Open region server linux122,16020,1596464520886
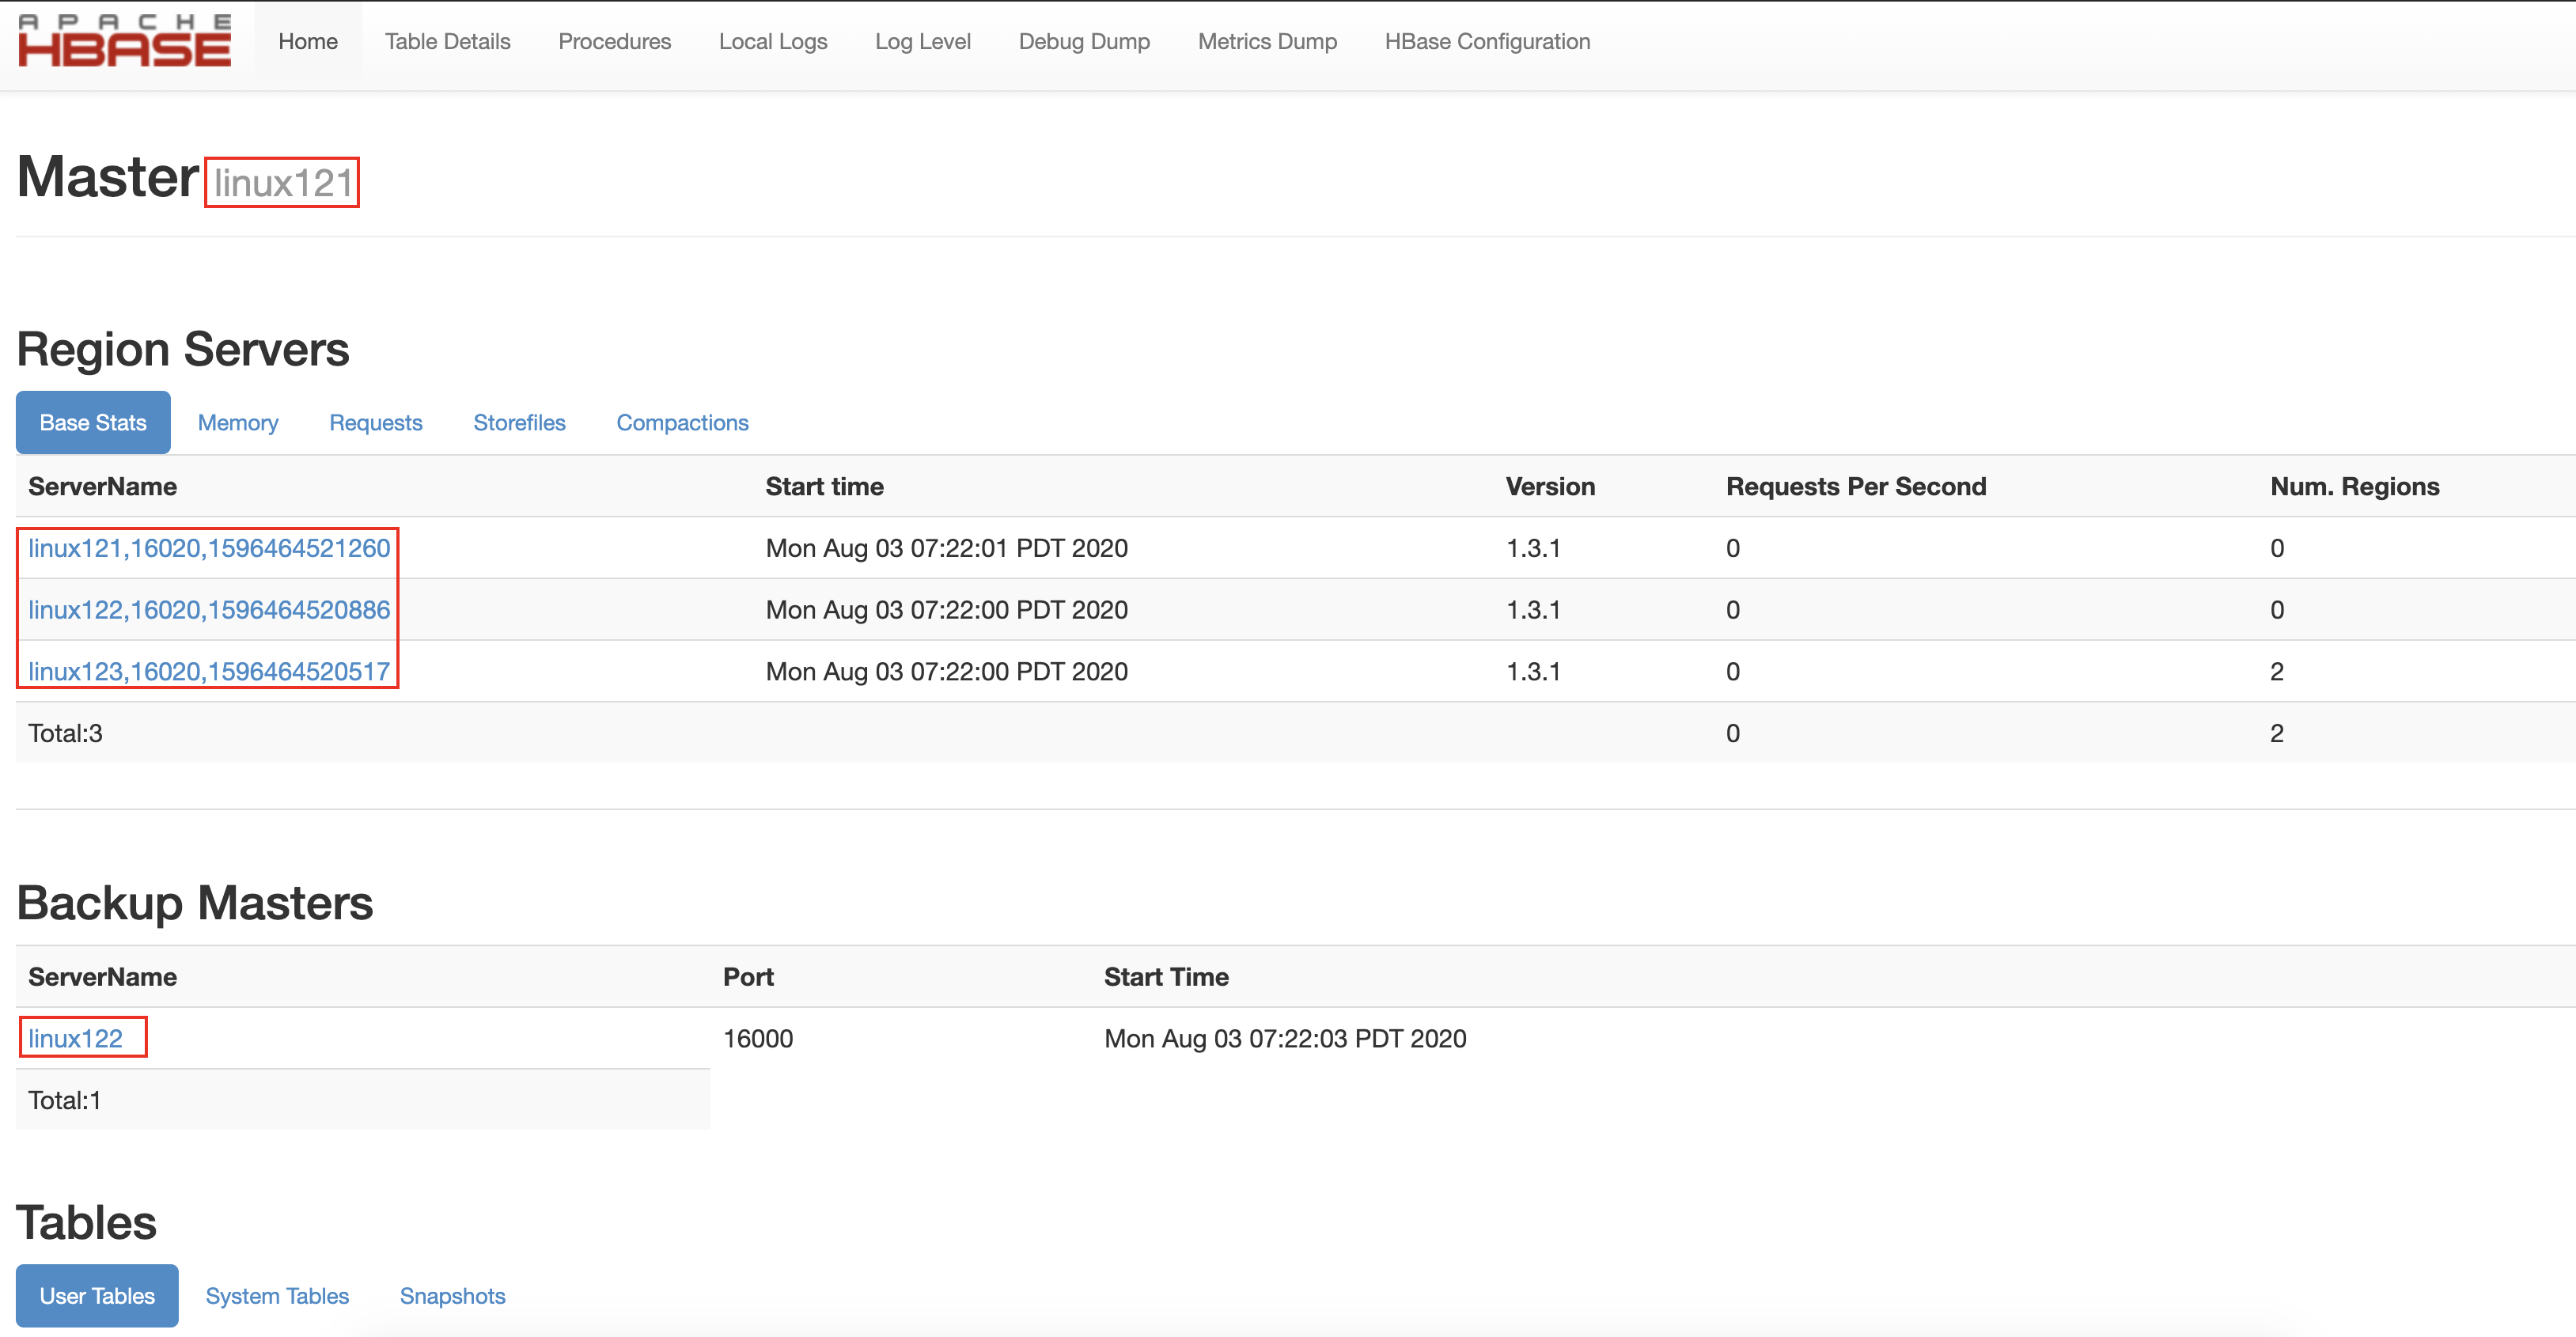 tap(209, 610)
